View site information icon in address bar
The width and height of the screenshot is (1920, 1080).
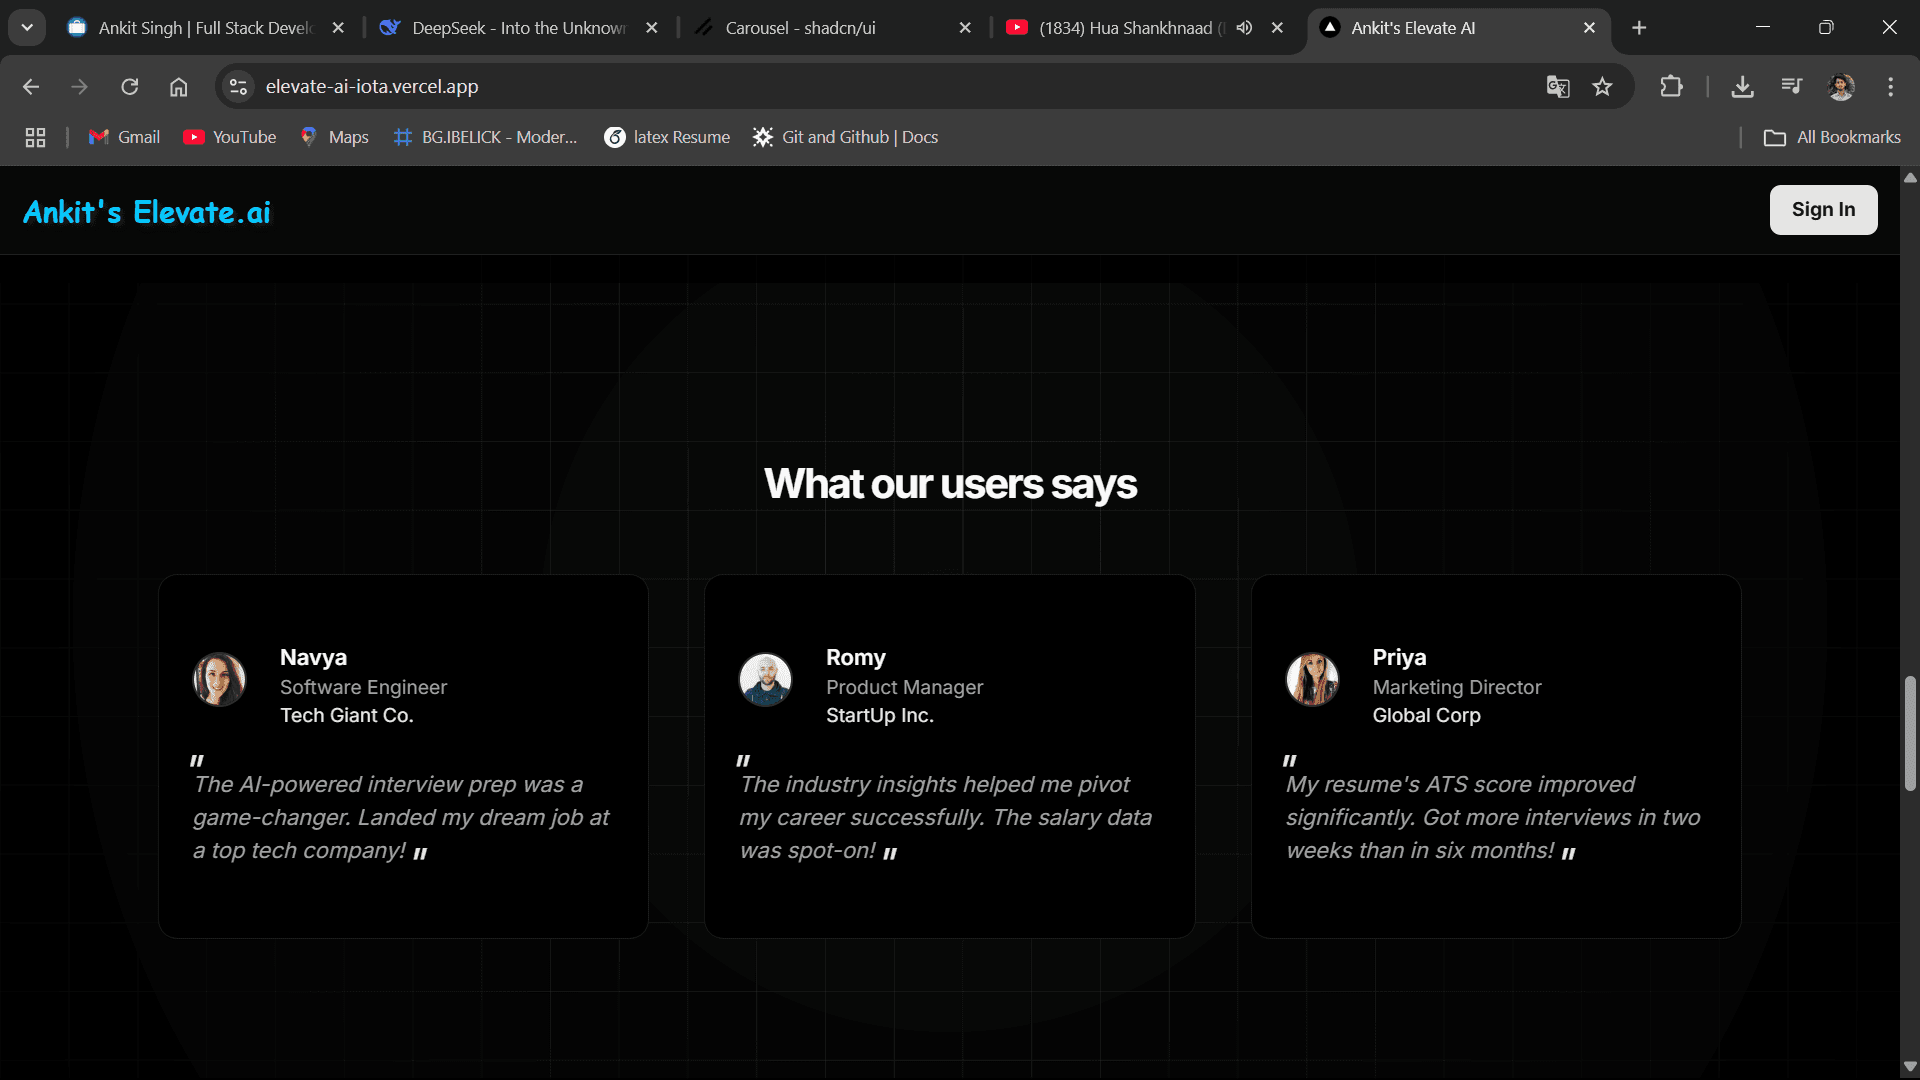click(238, 87)
